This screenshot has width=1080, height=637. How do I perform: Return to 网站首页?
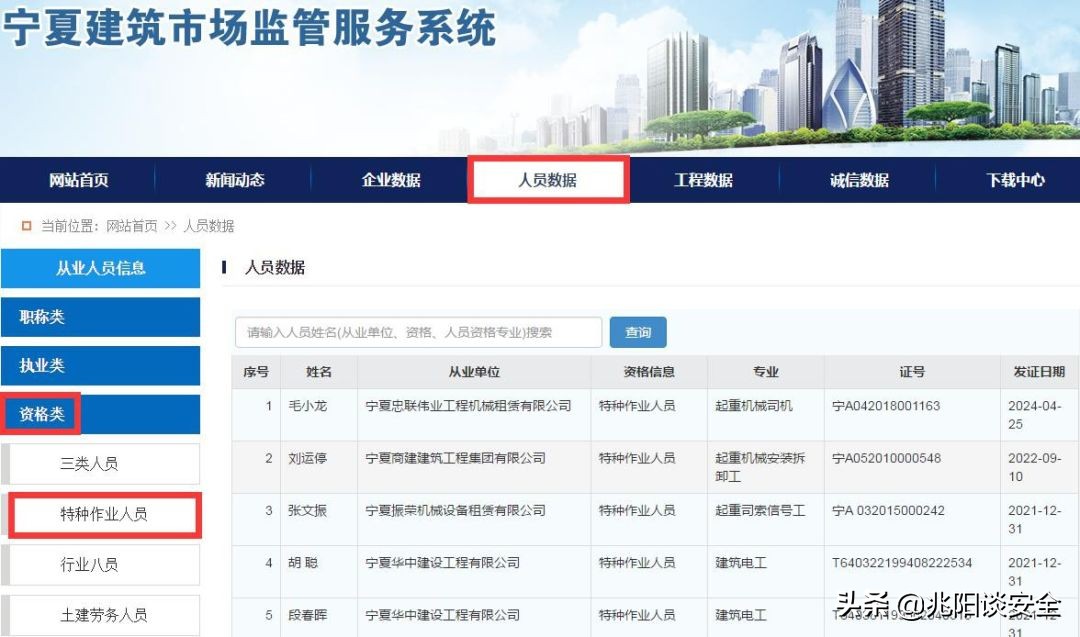pyautogui.click(x=80, y=180)
